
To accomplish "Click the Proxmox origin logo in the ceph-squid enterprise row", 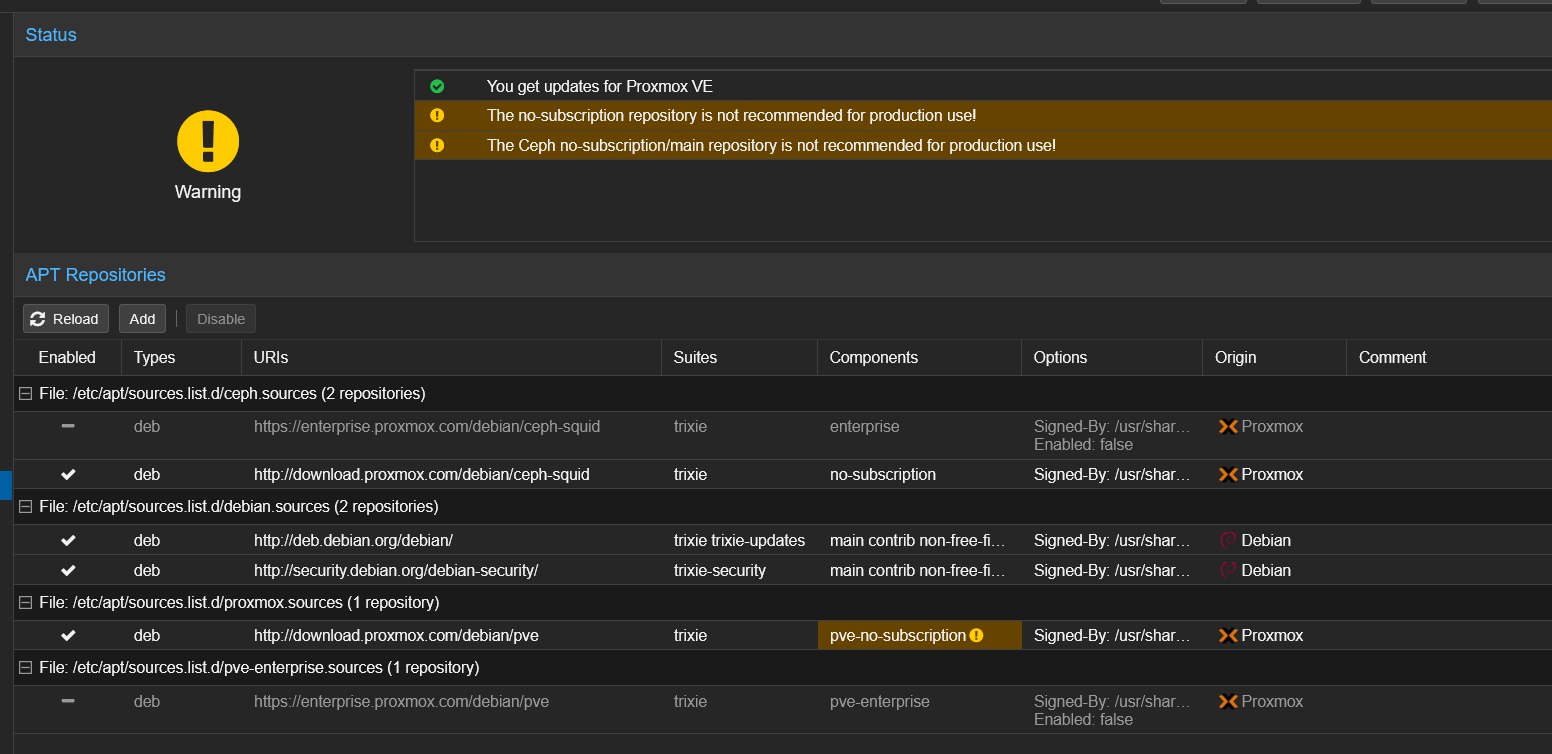I will (x=1228, y=426).
